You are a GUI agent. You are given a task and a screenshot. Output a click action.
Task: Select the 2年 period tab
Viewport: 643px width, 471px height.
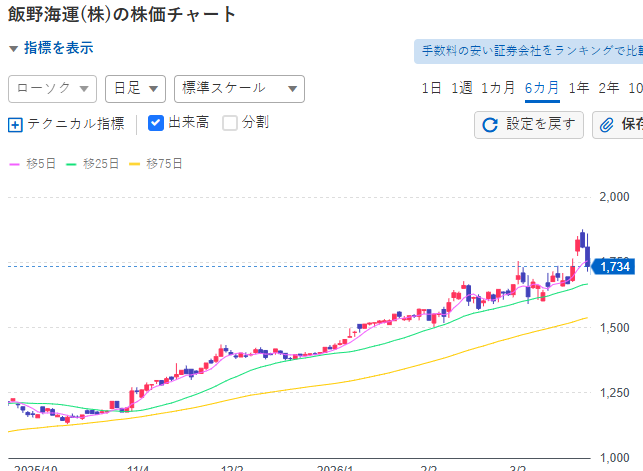pyautogui.click(x=609, y=88)
